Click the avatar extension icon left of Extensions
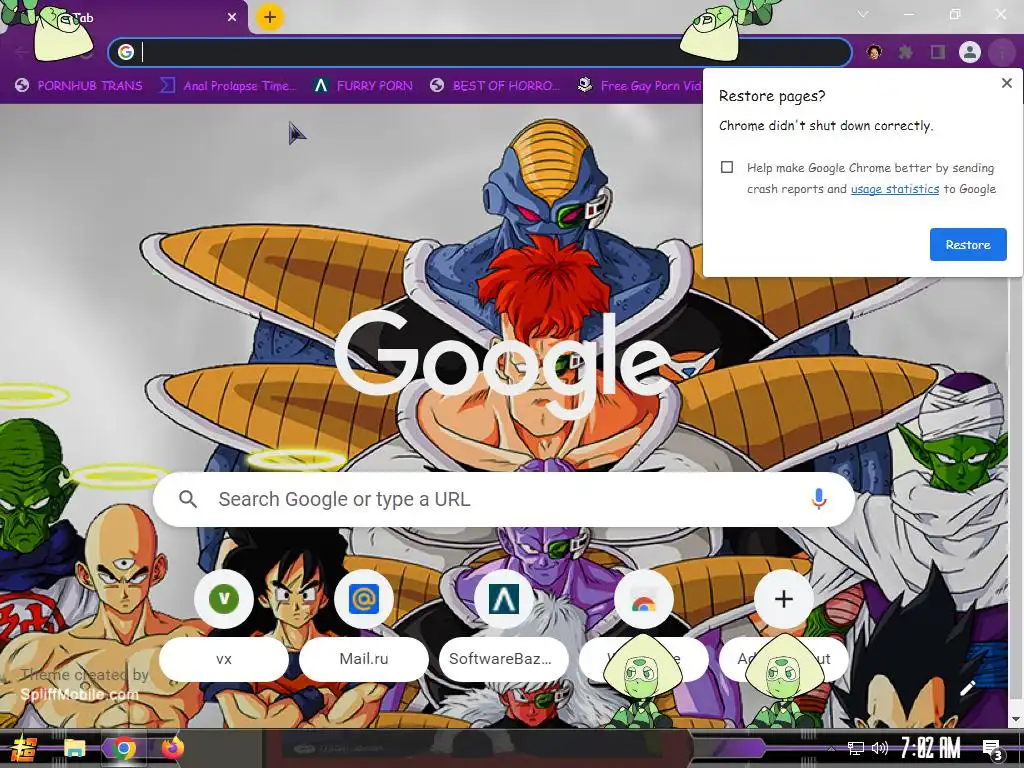The image size is (1024, 768). pos(874,52)
